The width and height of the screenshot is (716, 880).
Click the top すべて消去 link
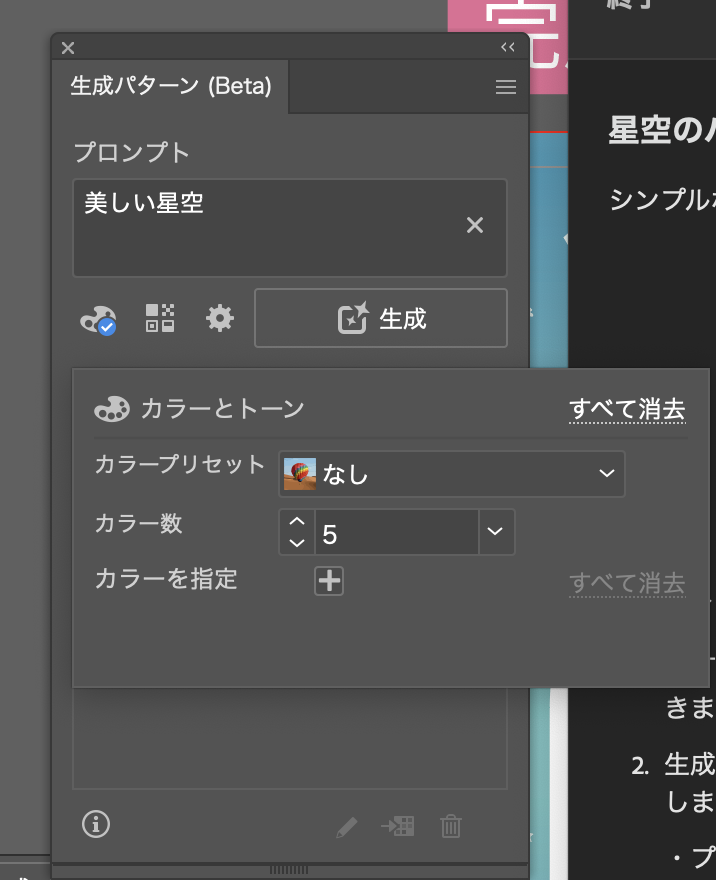pos(627,409)
